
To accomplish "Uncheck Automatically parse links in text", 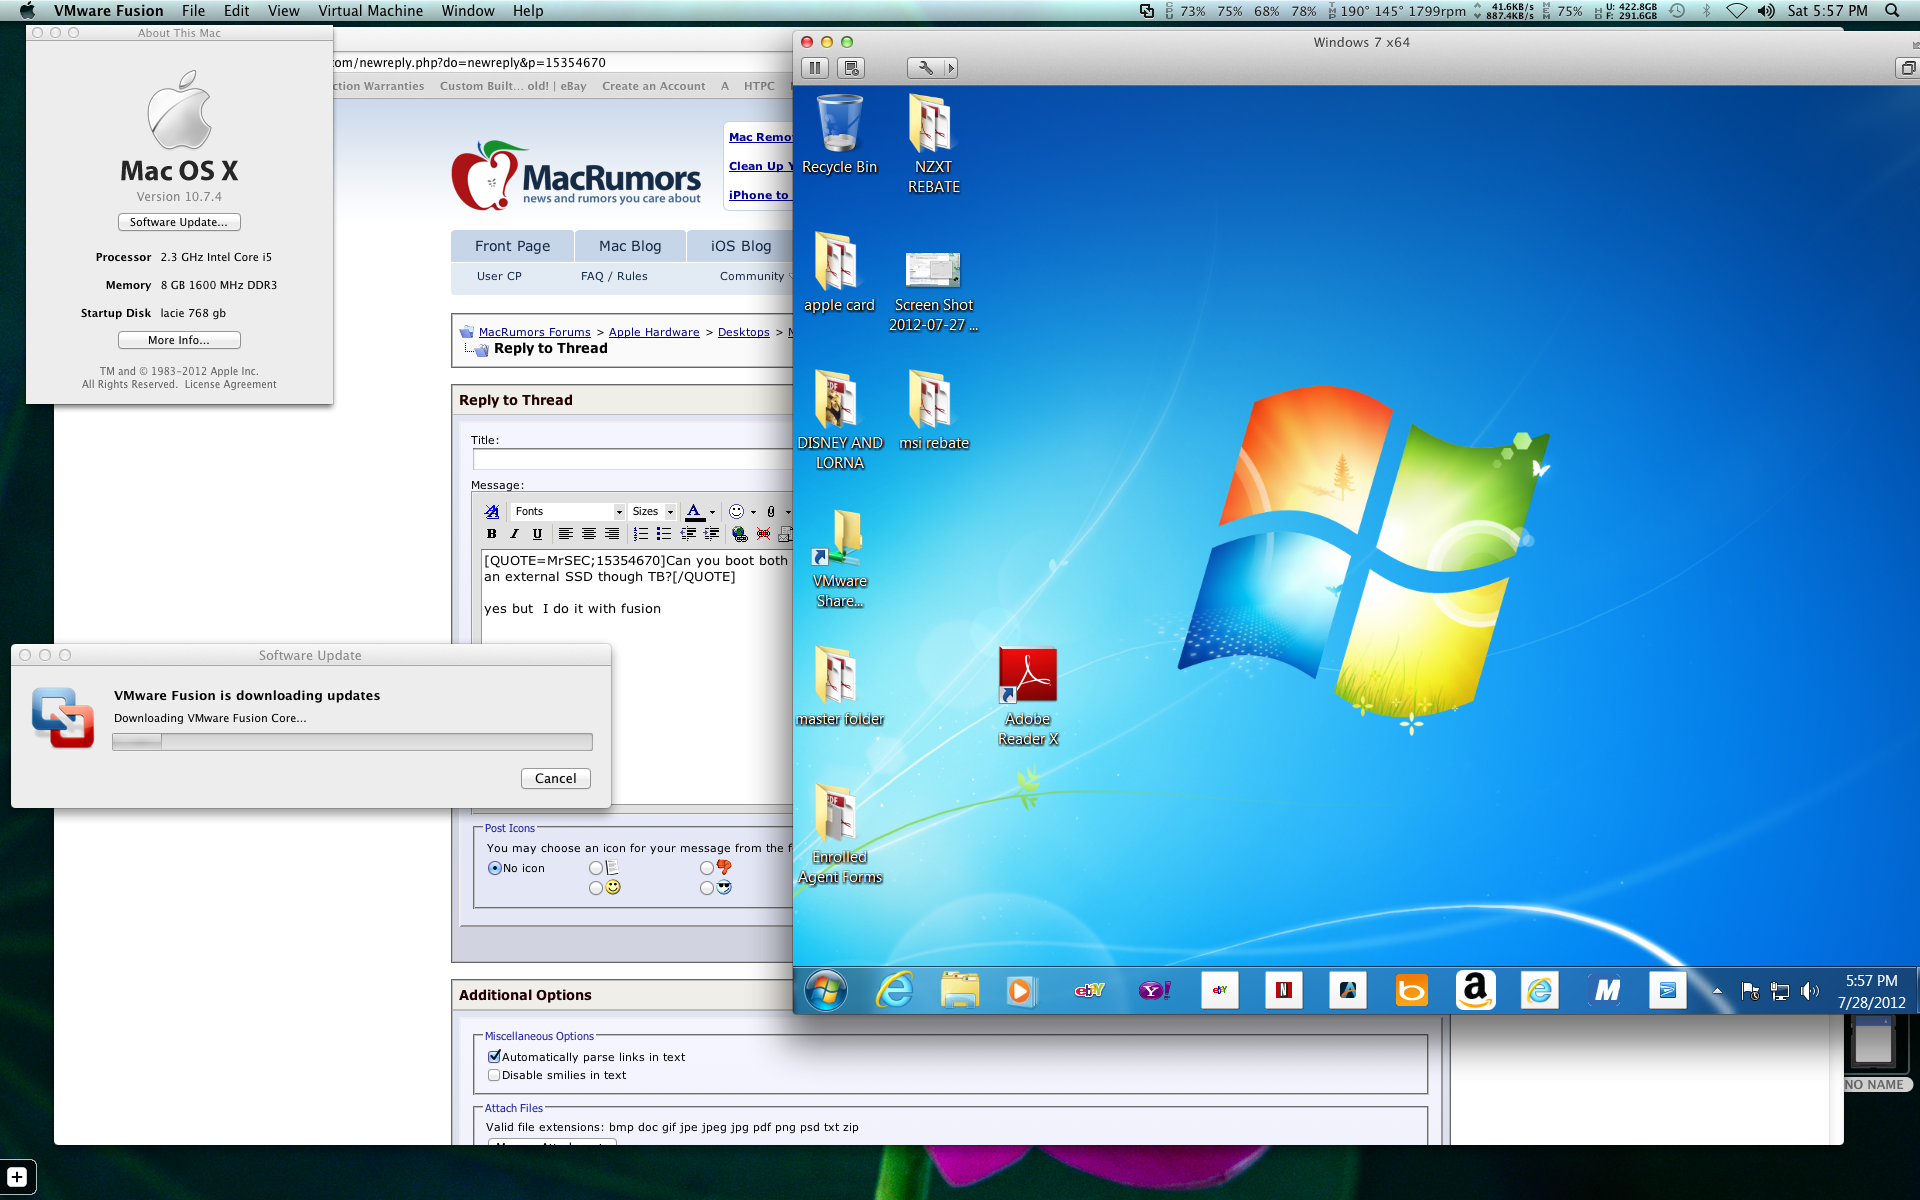I will click(494, 1056).
